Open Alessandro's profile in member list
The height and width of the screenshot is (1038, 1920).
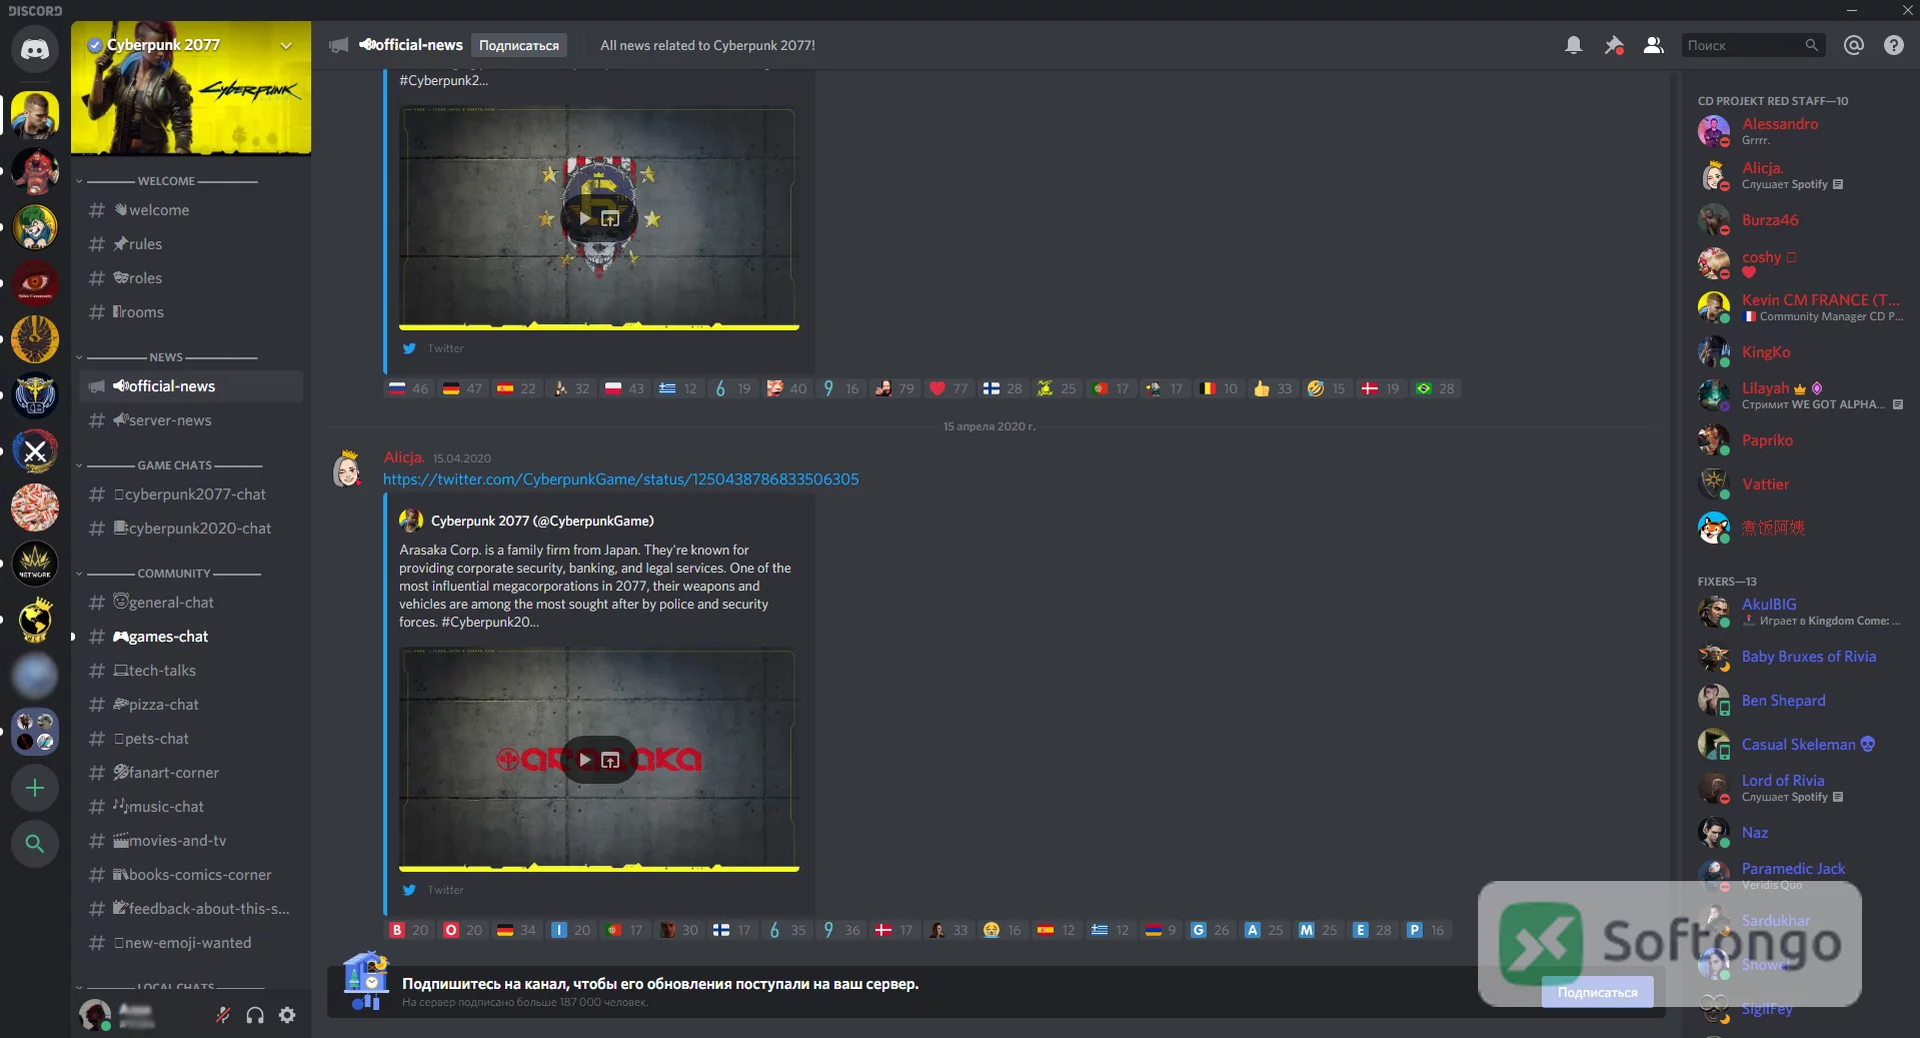pyautogui.click(x=1800, y=131)
